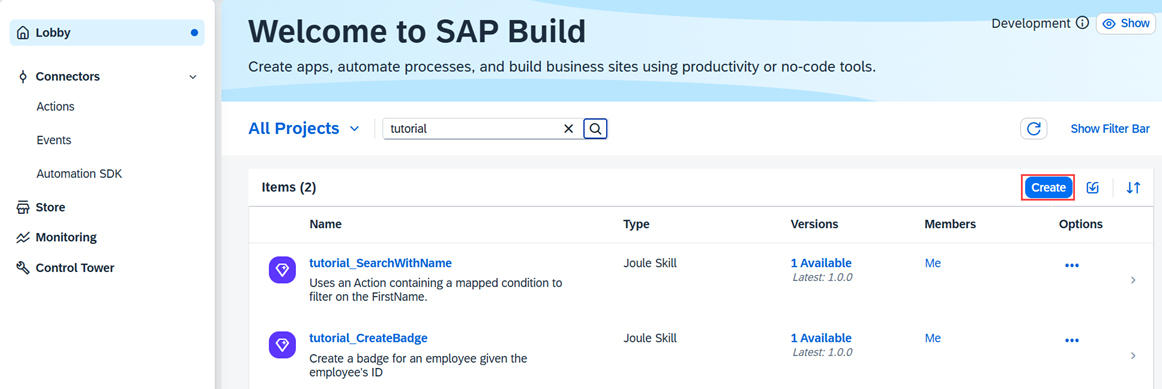Image resolution: width=1162 pixels, height=389 pixels.
Task: Click the Options column header
Action: pos(1080,224)
